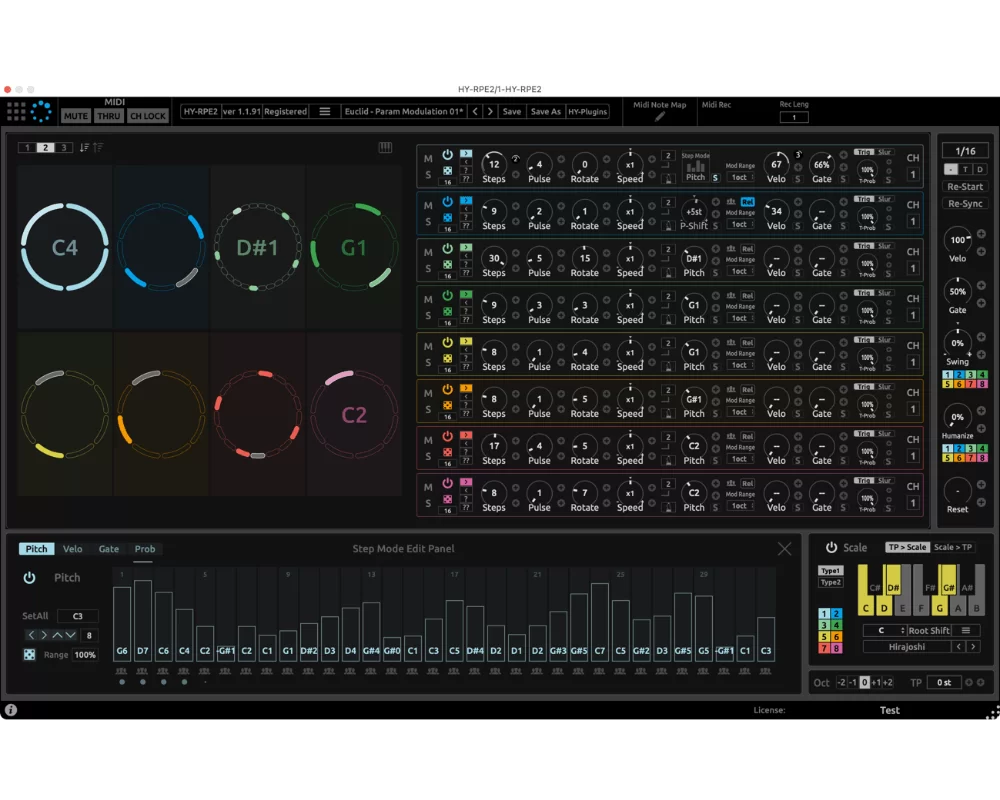Click the dot-grid icon in top-left header
The width and height of the screenshot is (1000, 800).
pos(16,112)
